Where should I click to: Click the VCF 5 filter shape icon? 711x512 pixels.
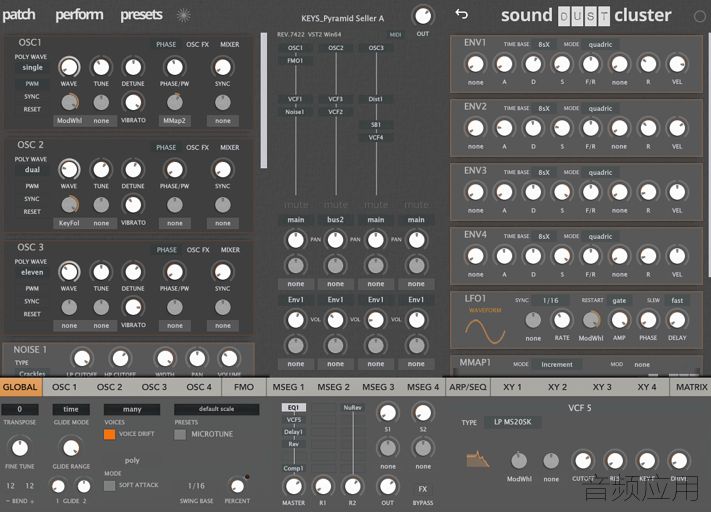[x=477, y=459]
